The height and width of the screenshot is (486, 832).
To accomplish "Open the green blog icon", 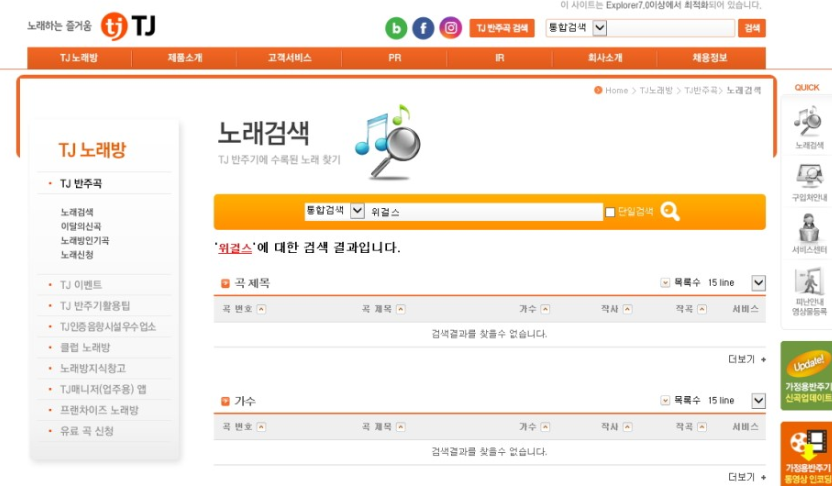I will (396, 28).
